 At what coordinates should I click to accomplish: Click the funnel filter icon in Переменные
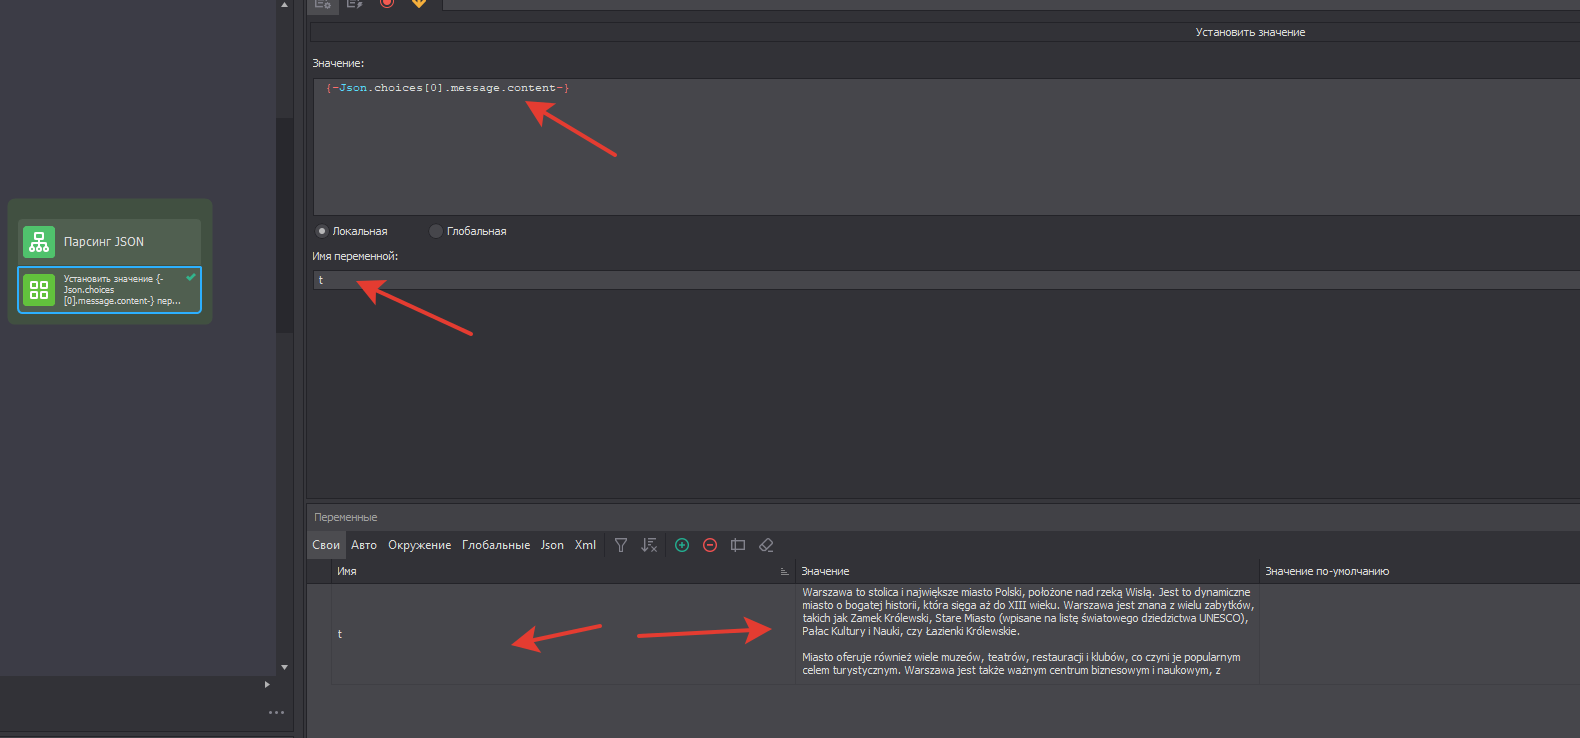pyautogui.click(x=621, y=545)
